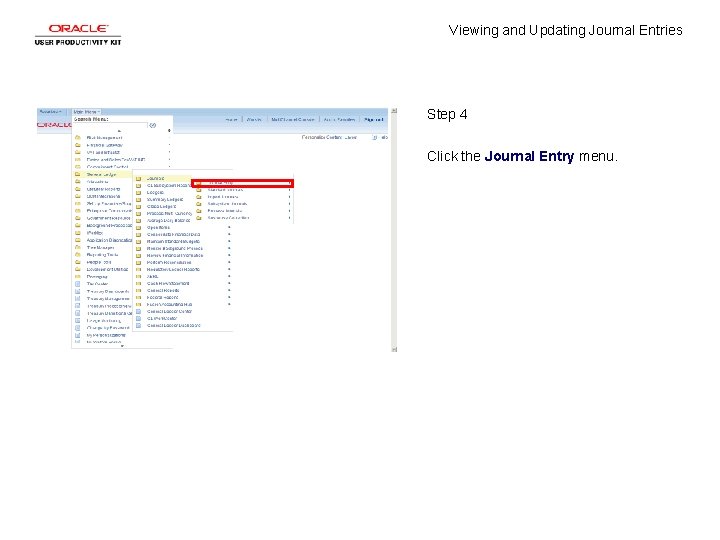The height and width of the screenshot is (540, 720).
Task: Click the search go icon beside Search Menu
Action: pos(153,125)
